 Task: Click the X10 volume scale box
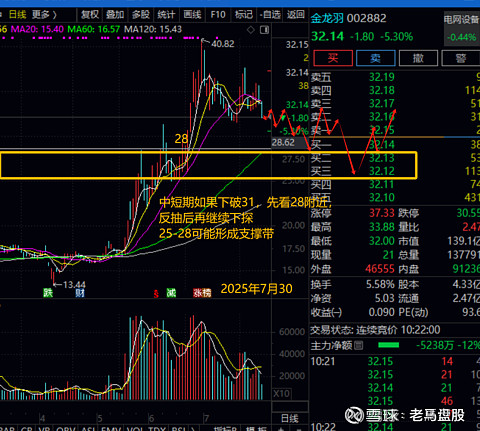282,394
